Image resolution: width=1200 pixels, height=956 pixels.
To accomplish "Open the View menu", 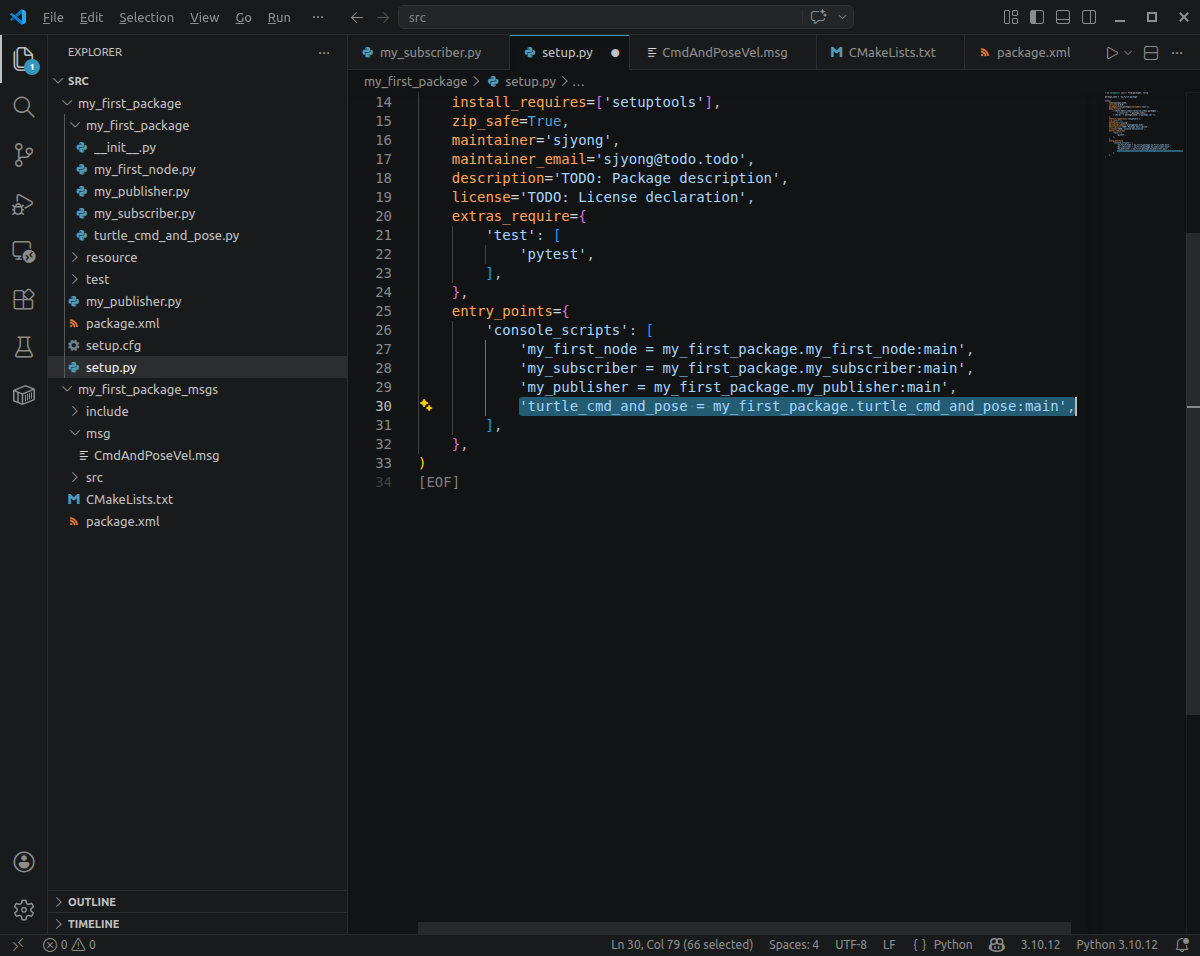I will click(x=204, y=18).
